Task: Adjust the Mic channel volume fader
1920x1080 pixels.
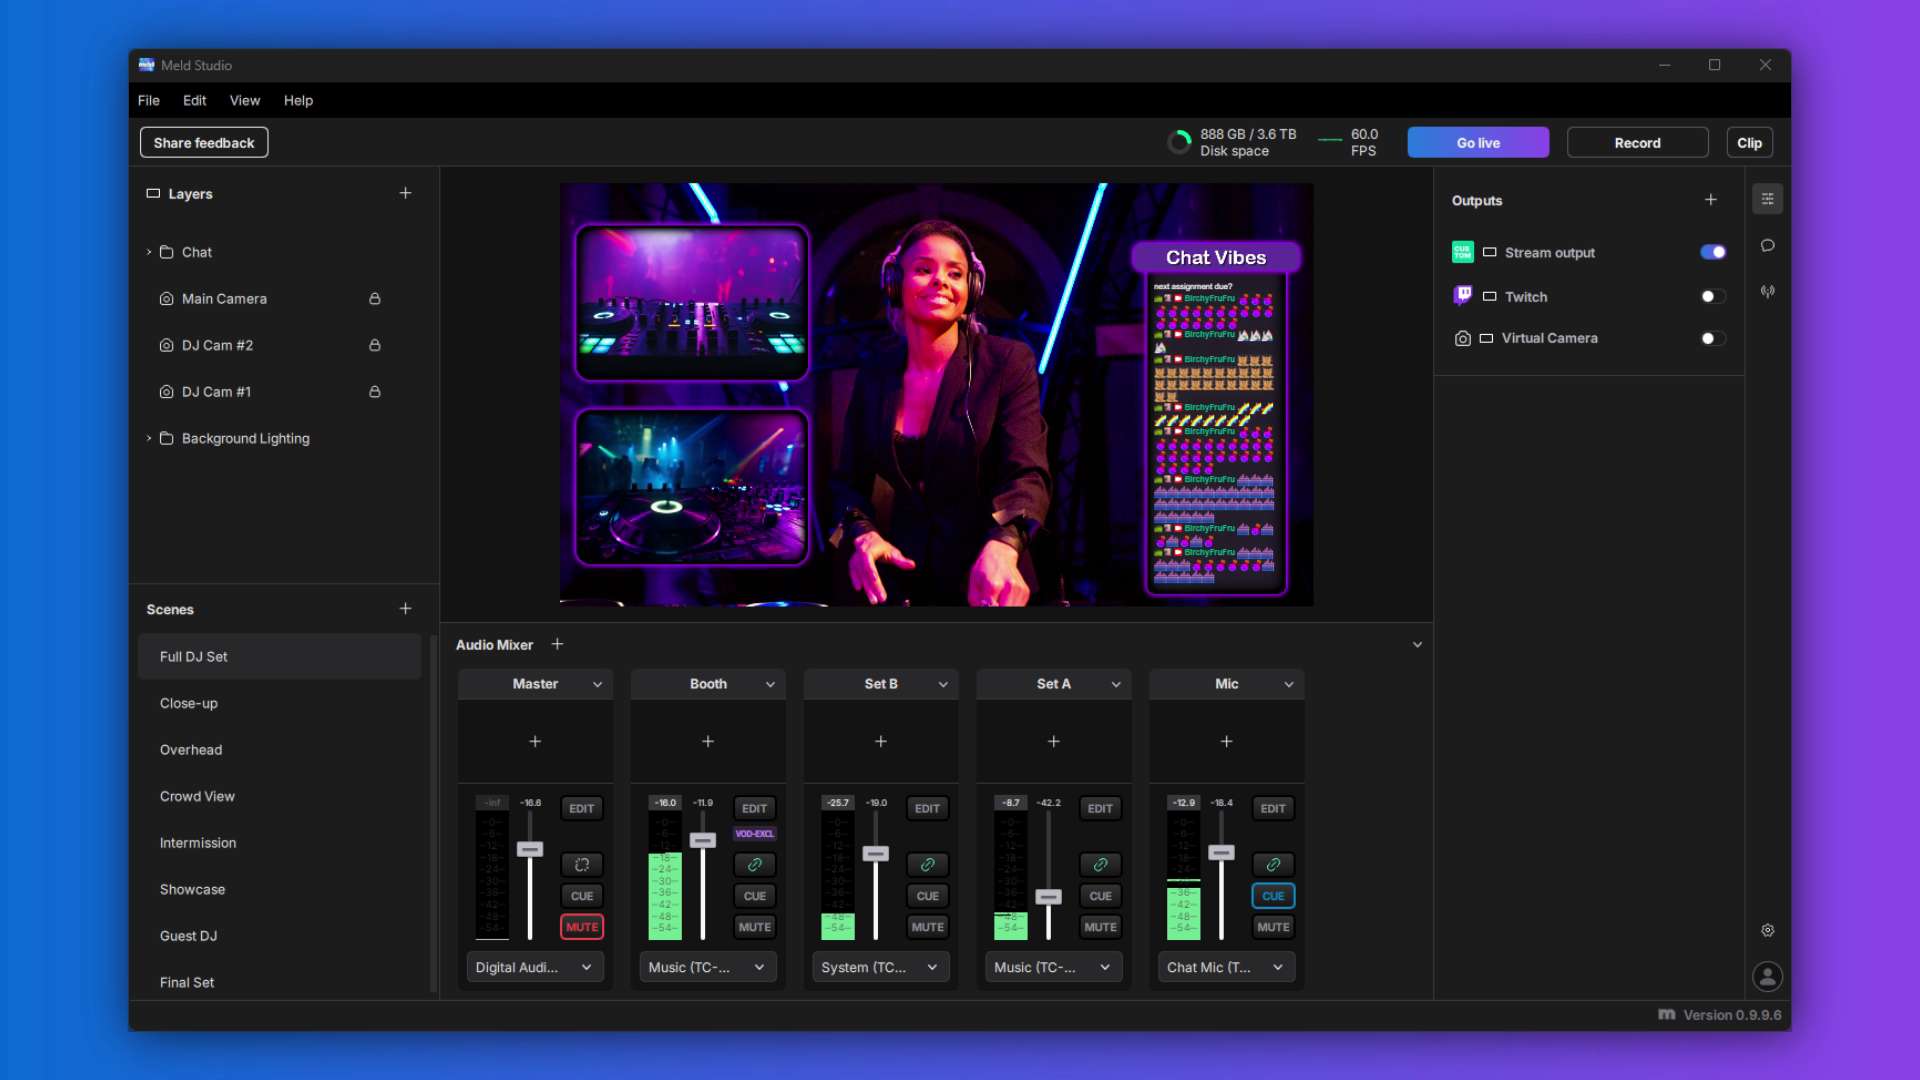Action: click(x=1220, y=851)
